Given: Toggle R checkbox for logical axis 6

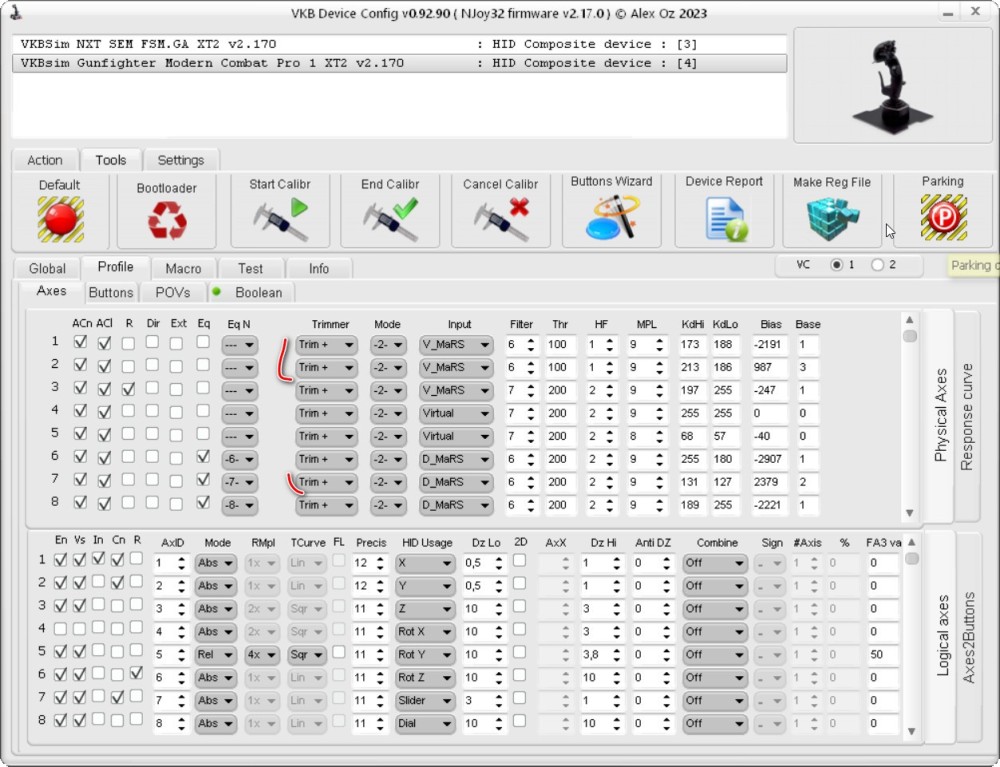Looking at the screenshot, I should click(x=136, y=673).
